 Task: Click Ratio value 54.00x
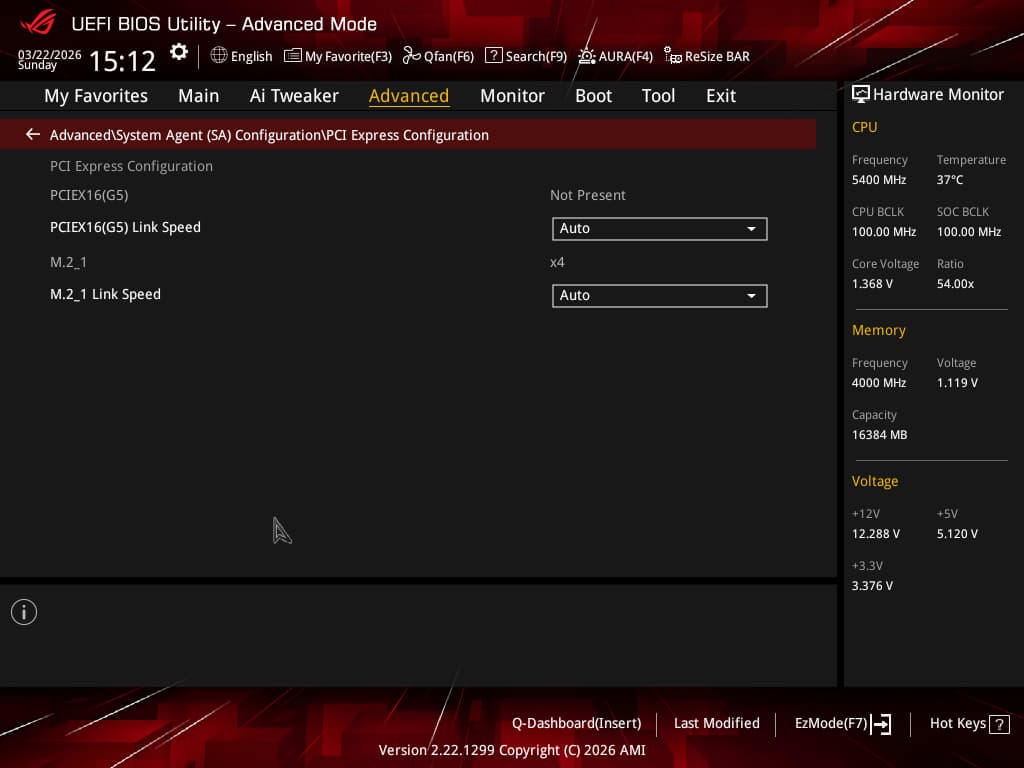955,284
